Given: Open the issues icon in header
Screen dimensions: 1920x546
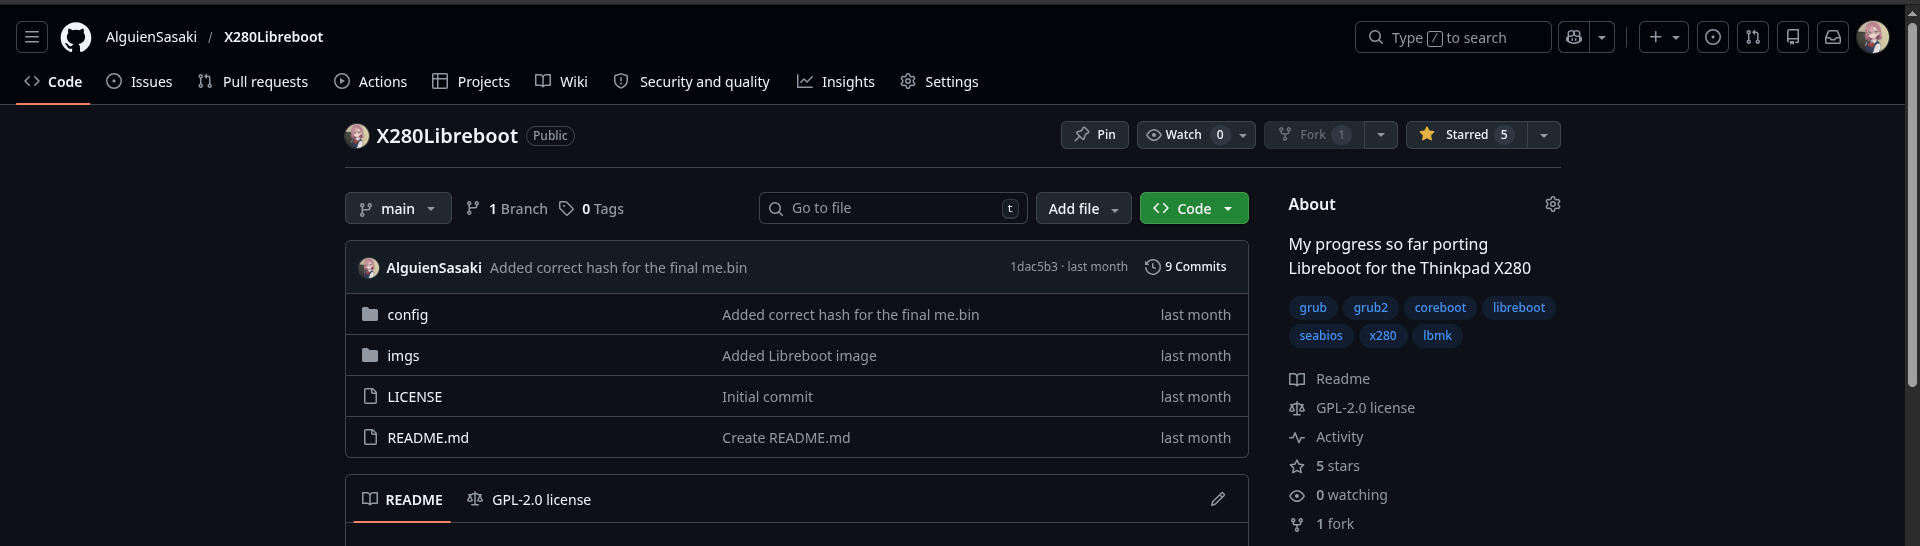Looking at the screenshot, I should tap(1713, 37).
